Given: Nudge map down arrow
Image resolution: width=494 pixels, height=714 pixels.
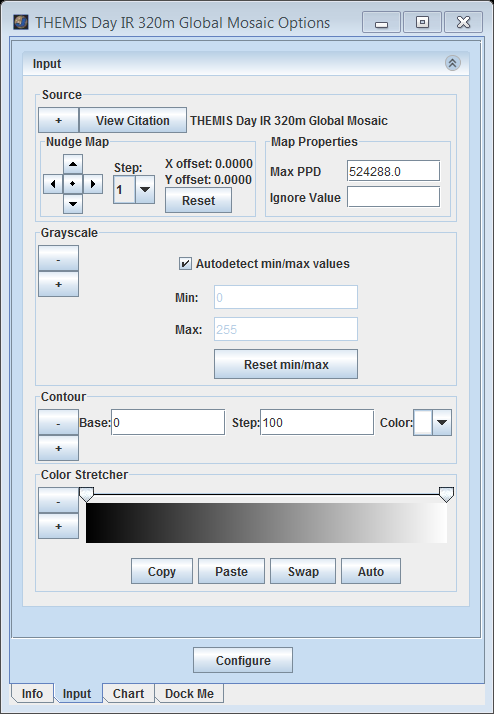Looking at the screenshot, I should 73,204.
